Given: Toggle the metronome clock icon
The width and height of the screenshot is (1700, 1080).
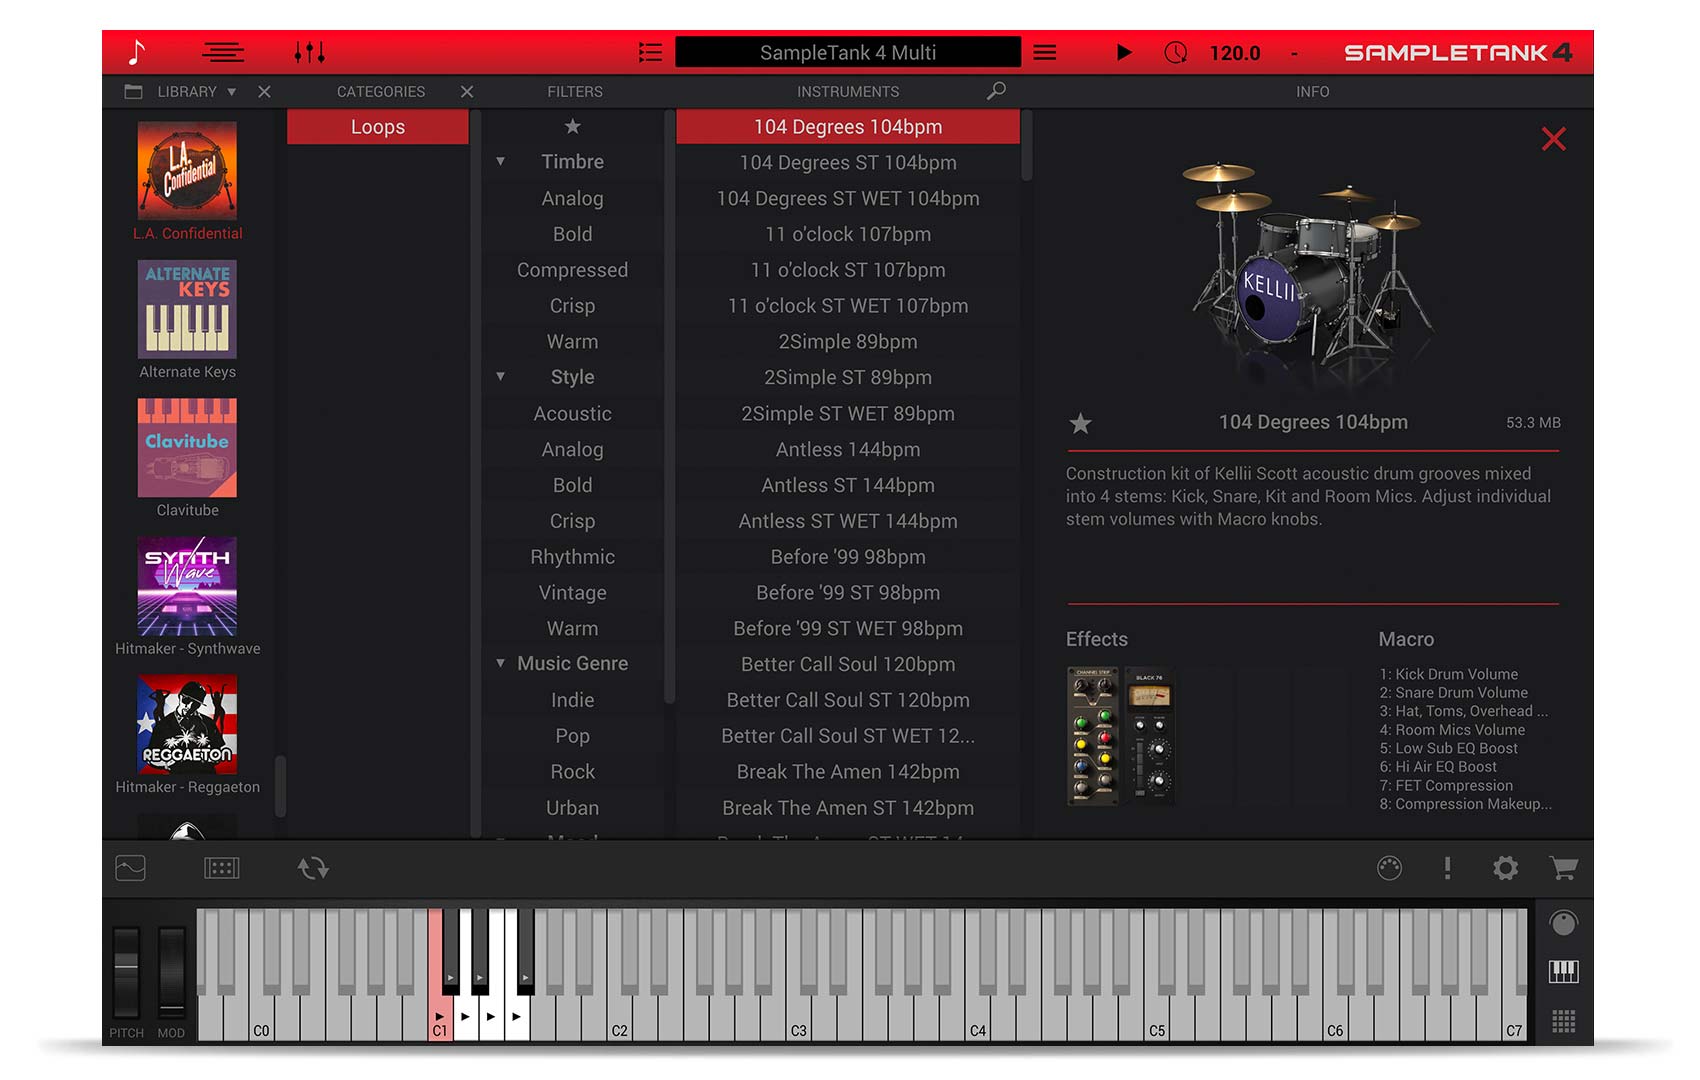Looking at the screenshot, I should [x=1176, y=53].
